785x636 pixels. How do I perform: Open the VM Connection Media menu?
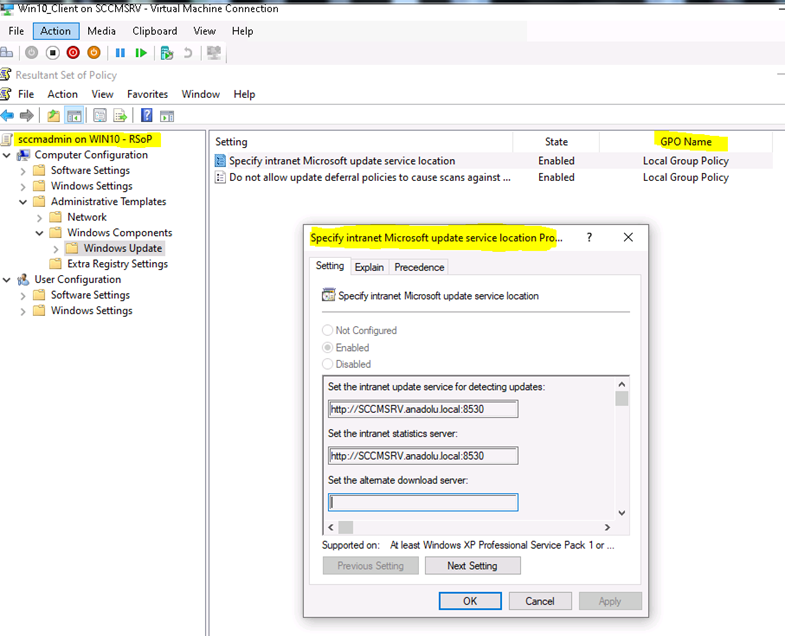point(101,31)
